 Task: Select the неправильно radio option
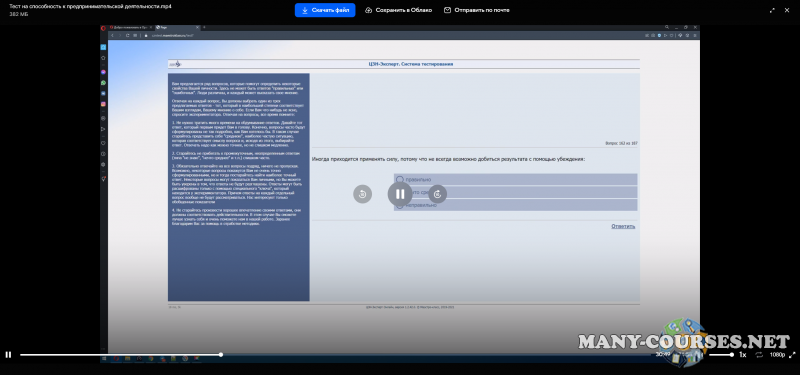tap(400, 205)
